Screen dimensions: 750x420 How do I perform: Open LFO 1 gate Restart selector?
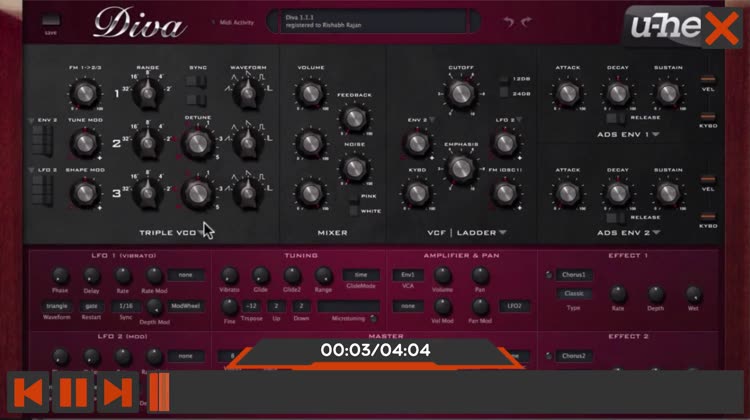(x=91, y=306)
